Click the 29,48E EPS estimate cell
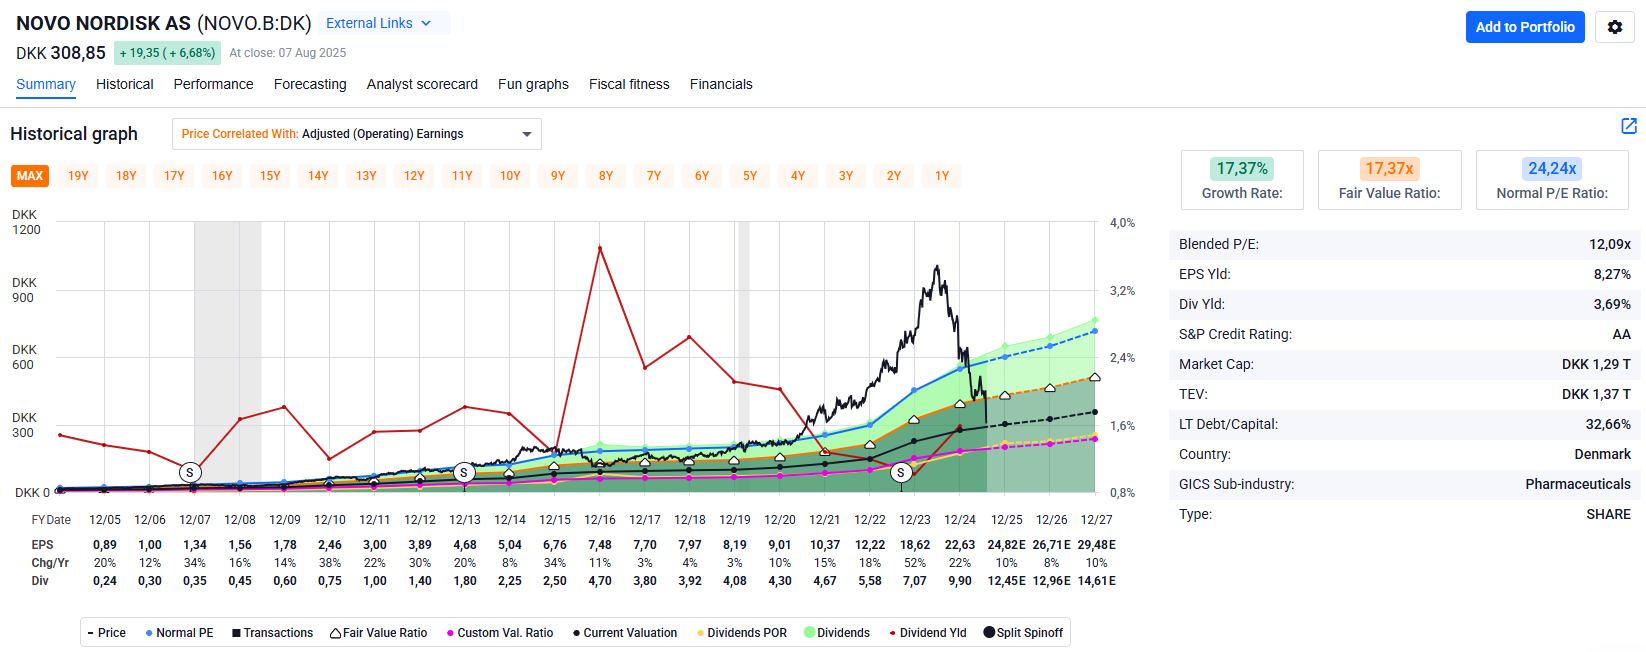 click(1097, 545)
